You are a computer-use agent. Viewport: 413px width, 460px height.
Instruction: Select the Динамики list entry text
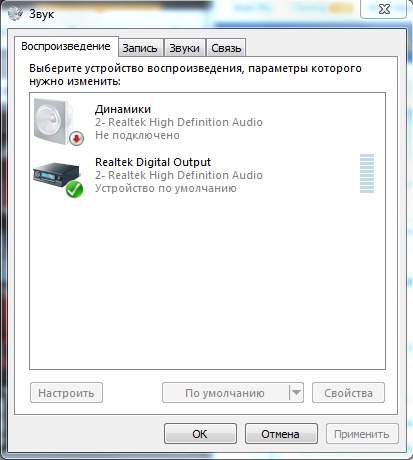click(123, 109)
